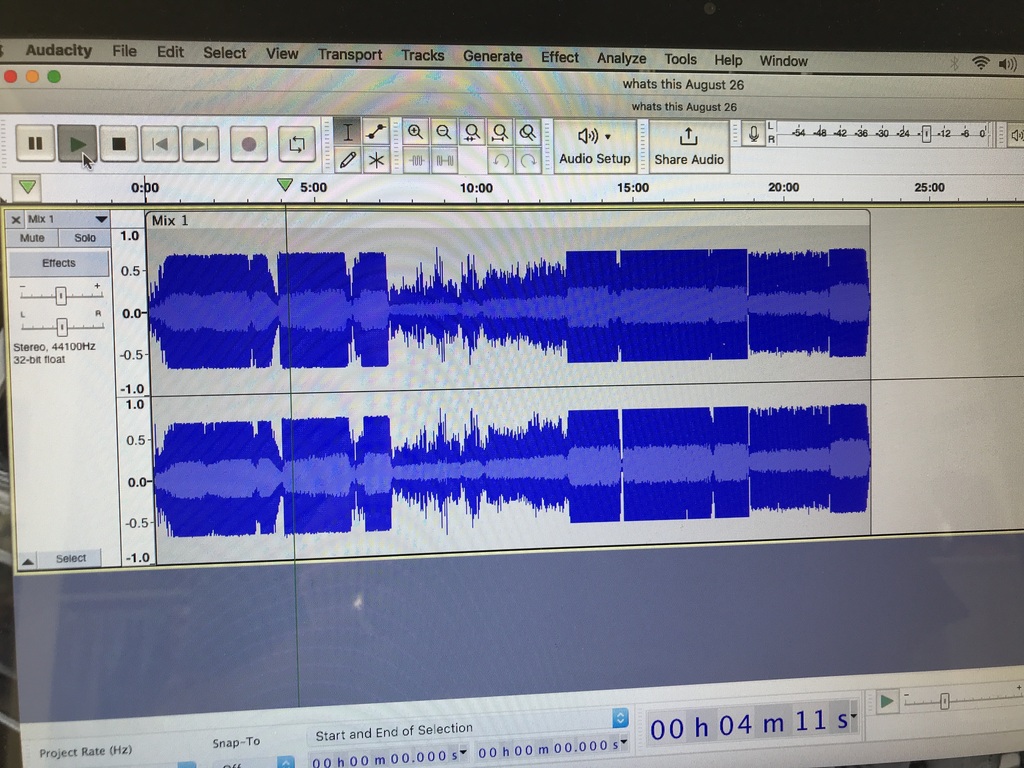This screenshot has width=1024, height=768.
Task: Click the record meter microphone icon
Action: pyautogui.click(x=754, y=135)
